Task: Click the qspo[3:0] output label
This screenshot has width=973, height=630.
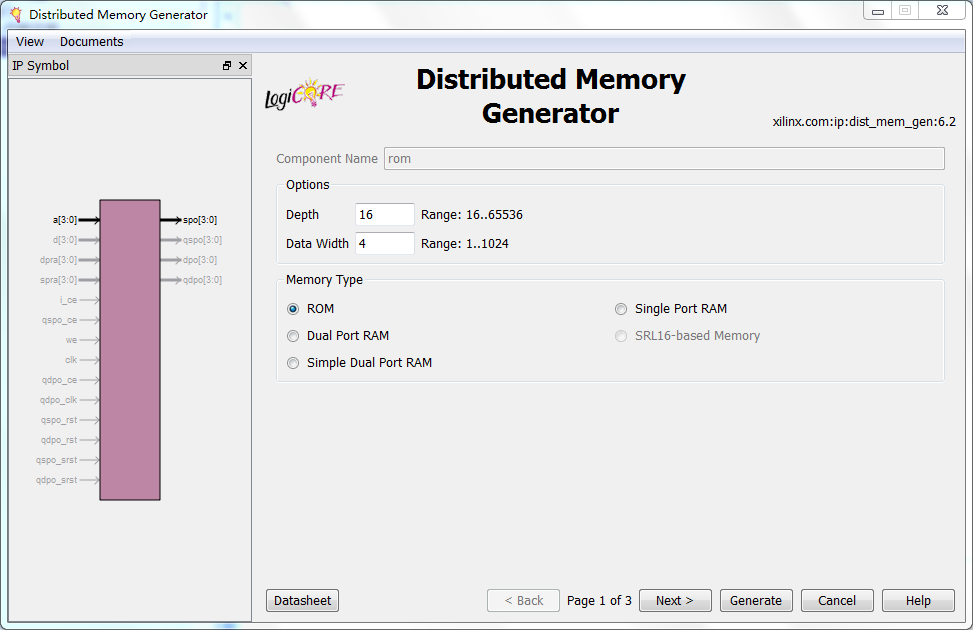Action: click(x=202, y=240)
